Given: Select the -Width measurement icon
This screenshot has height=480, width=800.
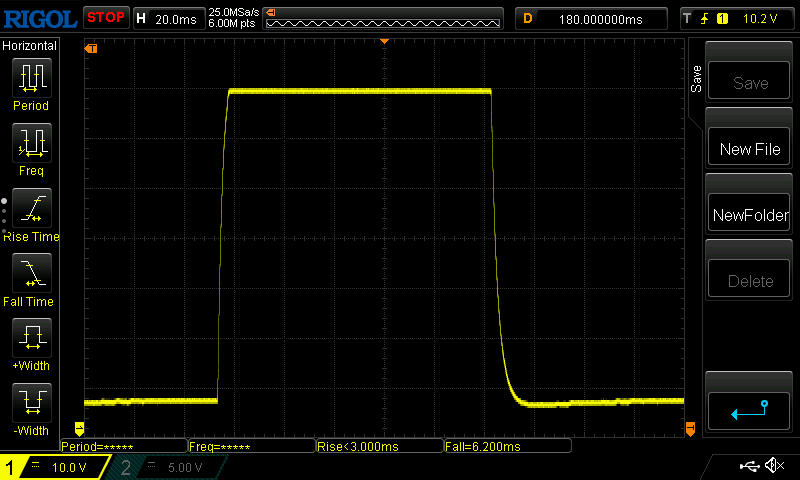Looking at the screenshot, I should tap(30, 403).
